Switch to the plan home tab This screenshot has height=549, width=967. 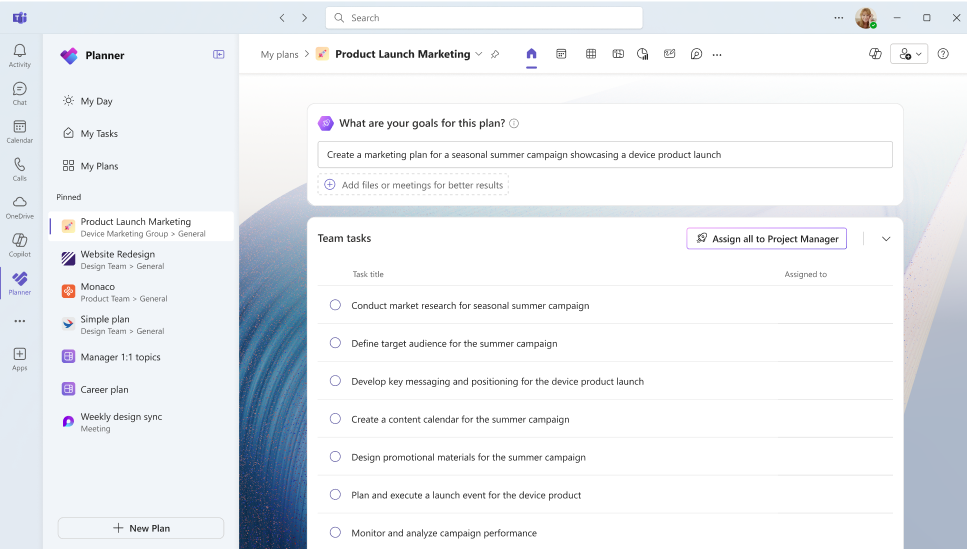pyautogui.click(x=532, y=54)
